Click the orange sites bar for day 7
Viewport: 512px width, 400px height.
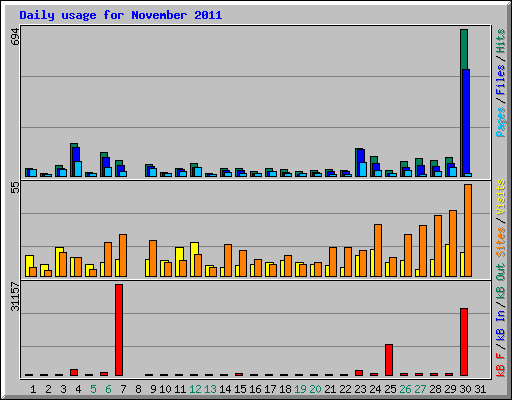tap(123, 255)
